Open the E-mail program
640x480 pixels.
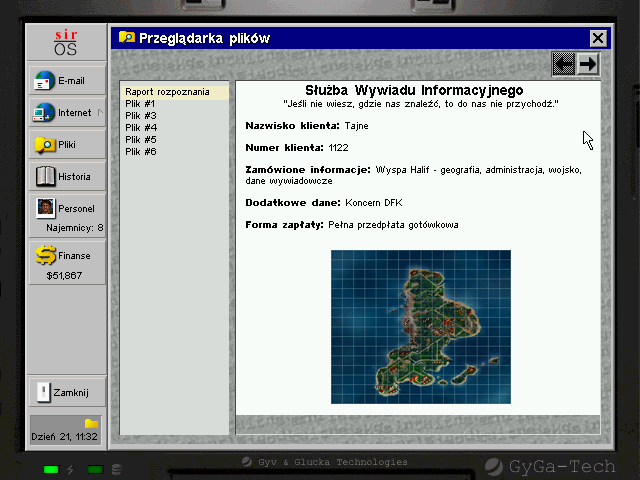tap(67, 81)
